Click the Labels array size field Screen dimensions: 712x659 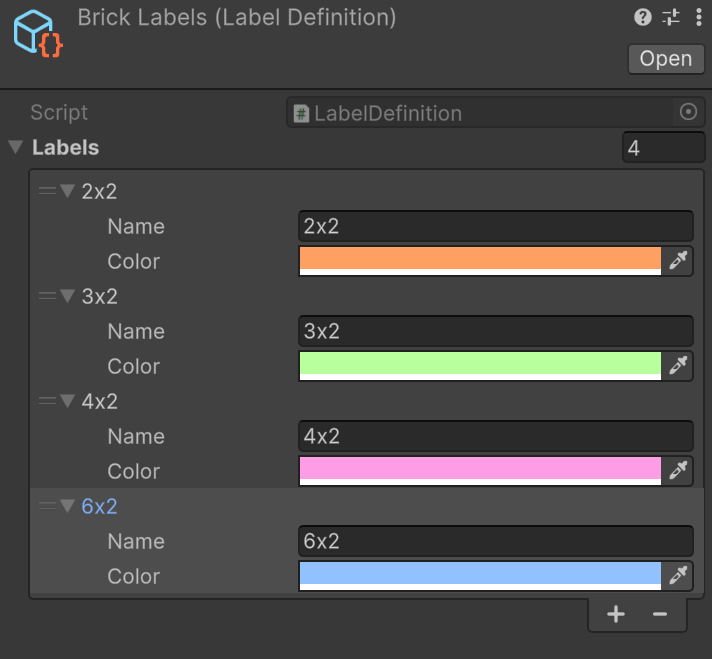(x=663, y=148)
